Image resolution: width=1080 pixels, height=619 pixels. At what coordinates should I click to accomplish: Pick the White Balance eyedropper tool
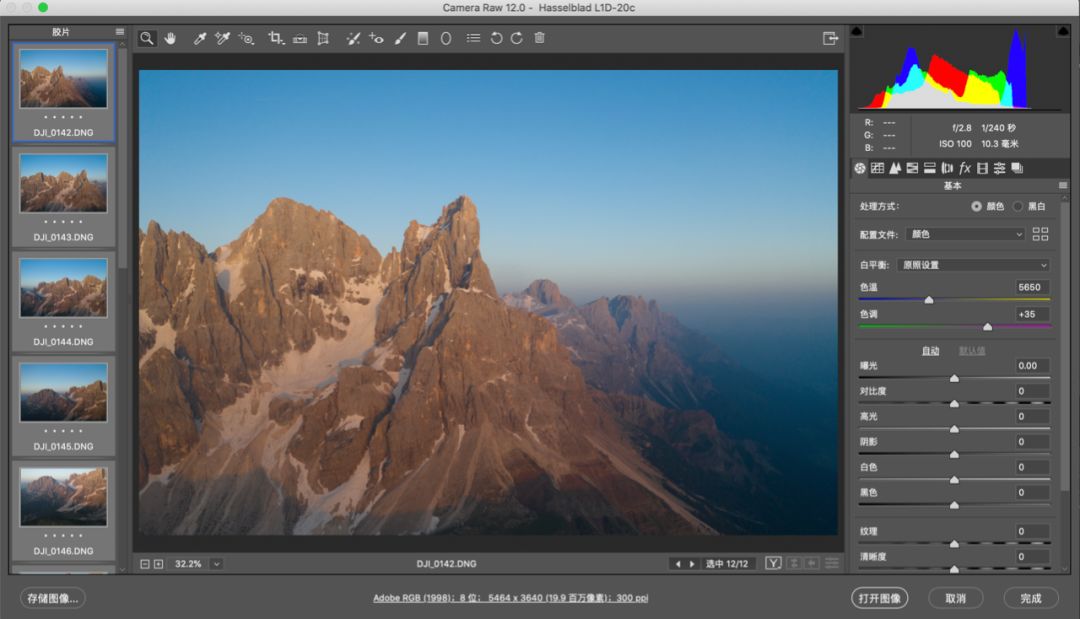(x=199, y=39)
